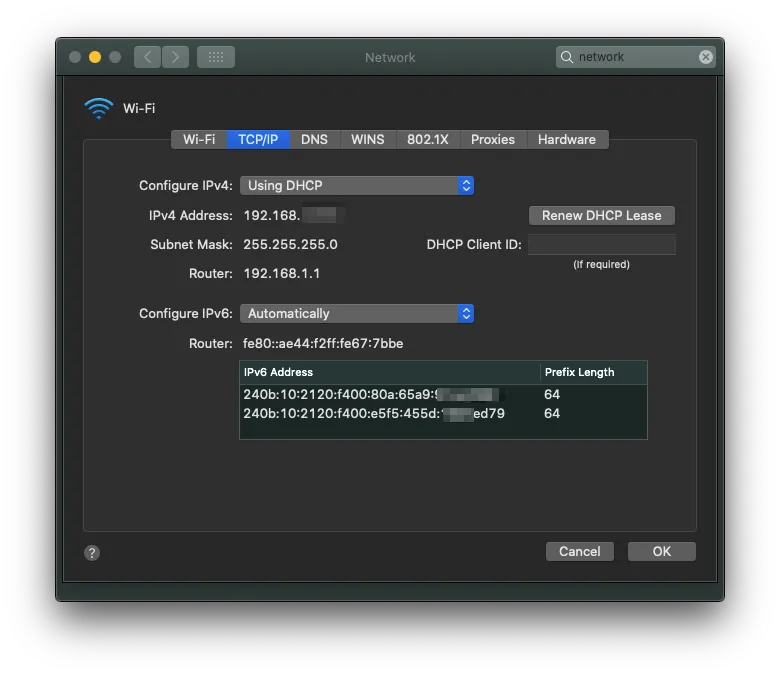The height and width of the screenshot is (675, 780).
Task: Click the Wi-Fi signal icon
Action: point(99,109)
